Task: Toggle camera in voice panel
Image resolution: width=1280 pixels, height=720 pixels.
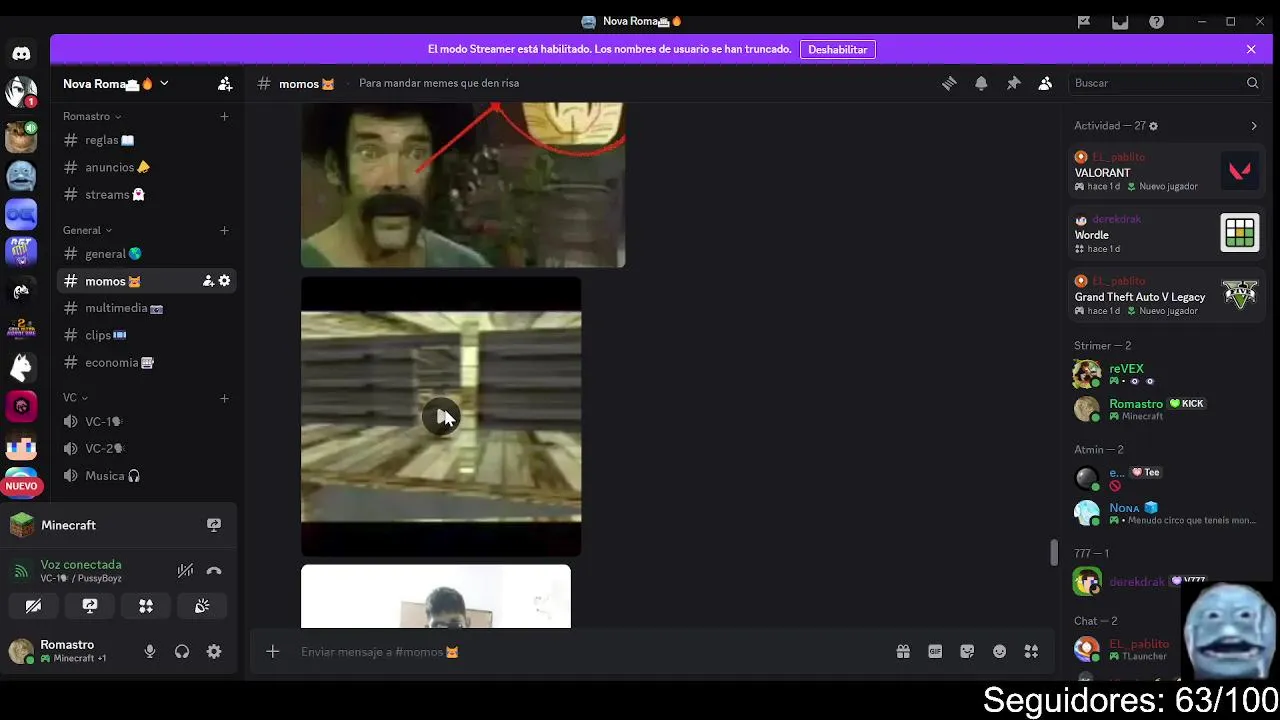Action: point(33,606)
